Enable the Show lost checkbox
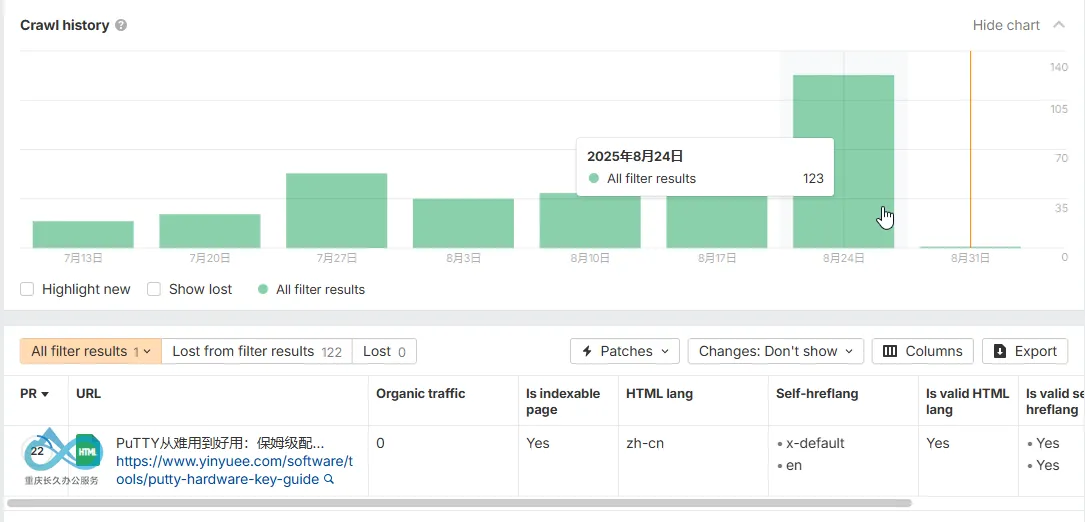Image resolution: width=1085 pixels, height=522 pixels. pyautogui.click(x=154, y=289)
